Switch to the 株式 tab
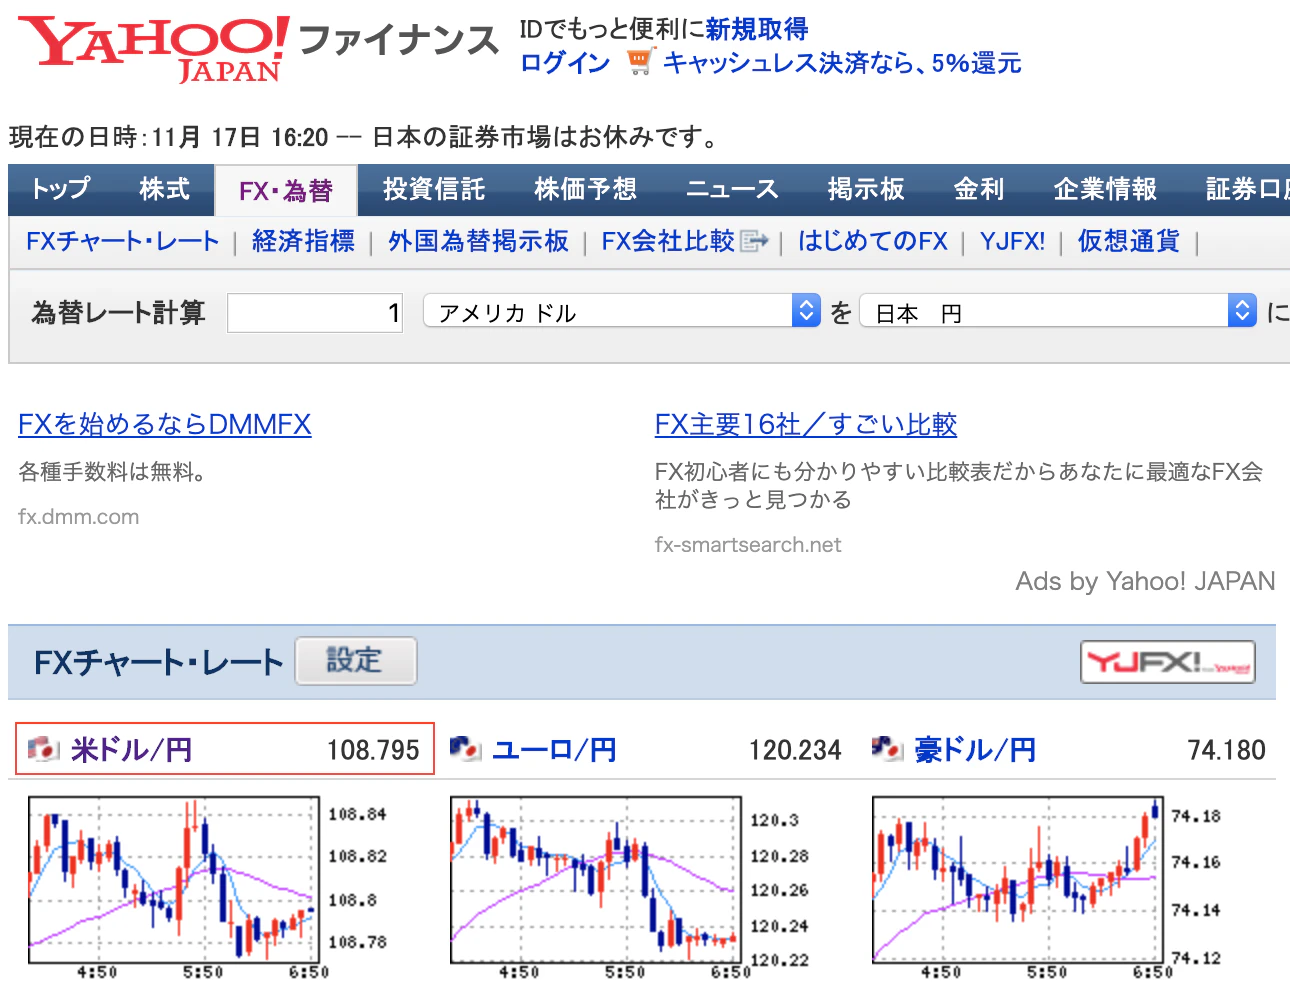1290x998 pixels. click(x=164, y=189)
